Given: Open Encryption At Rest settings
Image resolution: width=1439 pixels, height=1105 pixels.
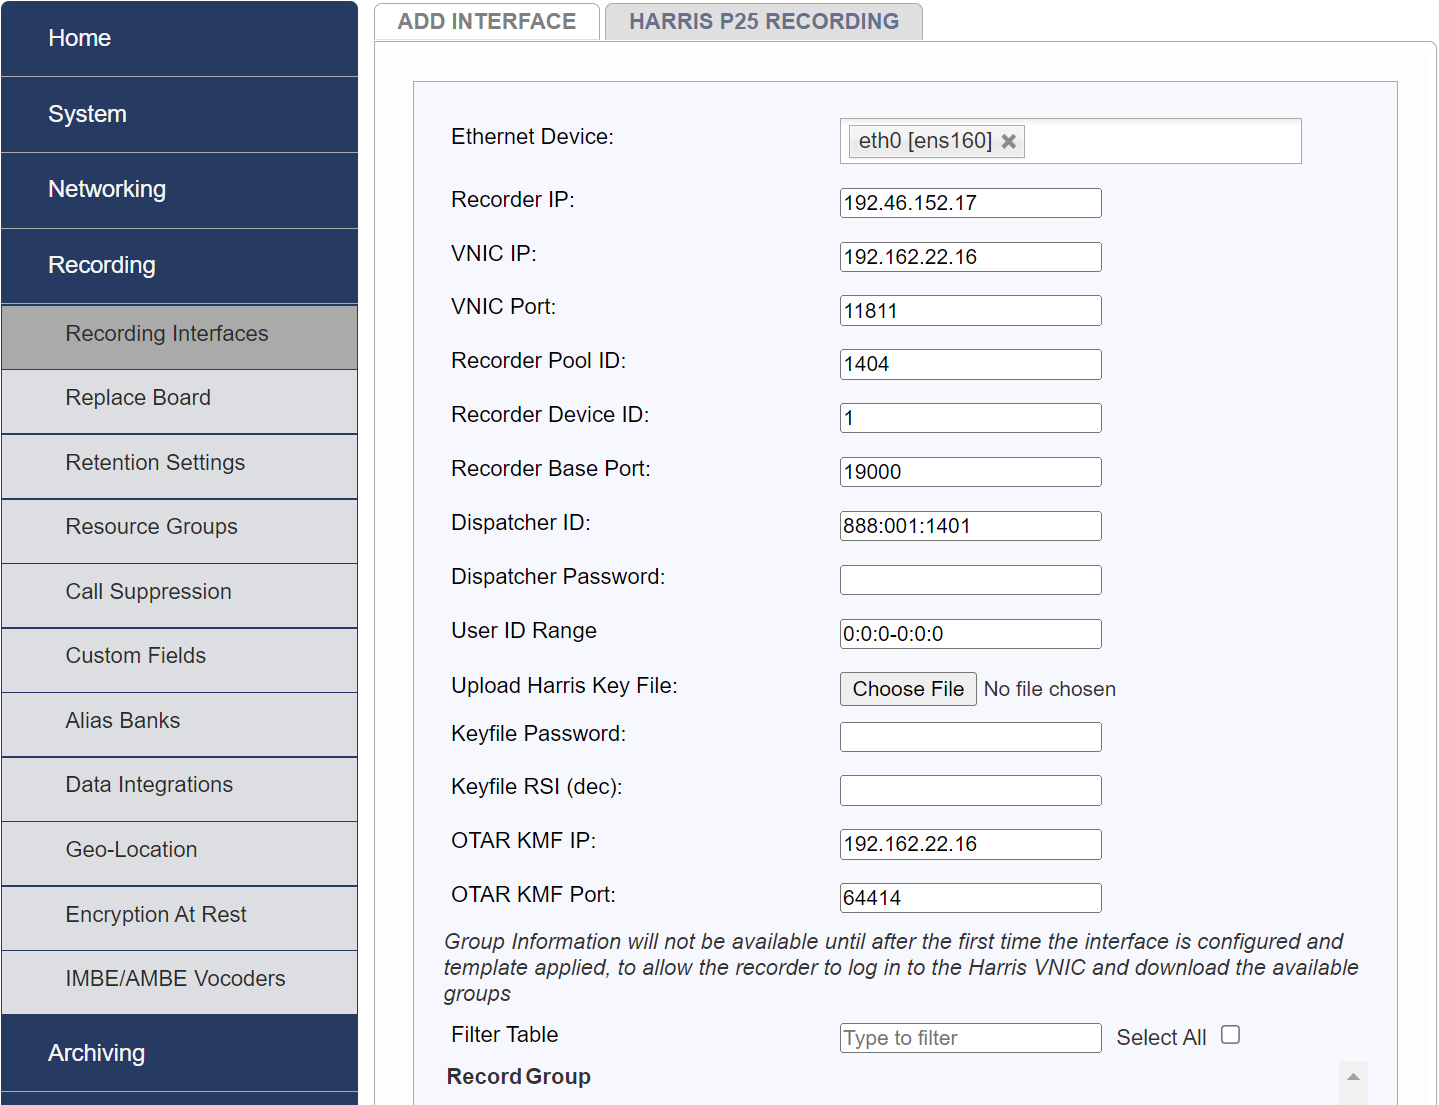Looking at the screenshot, I should click(x=155, y=914).
